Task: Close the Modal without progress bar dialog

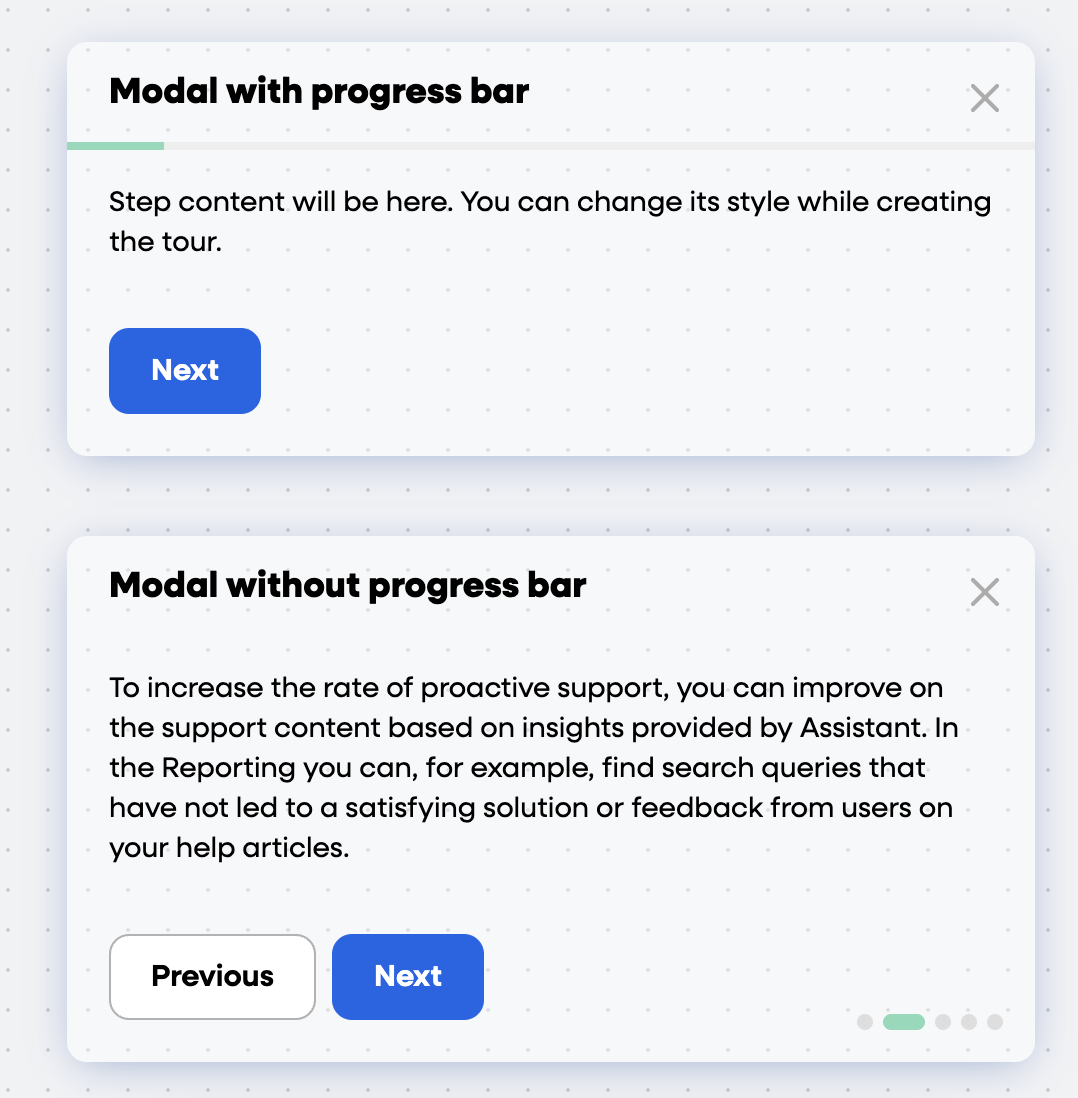Action: pyautogui.click(x=984, y=592)
